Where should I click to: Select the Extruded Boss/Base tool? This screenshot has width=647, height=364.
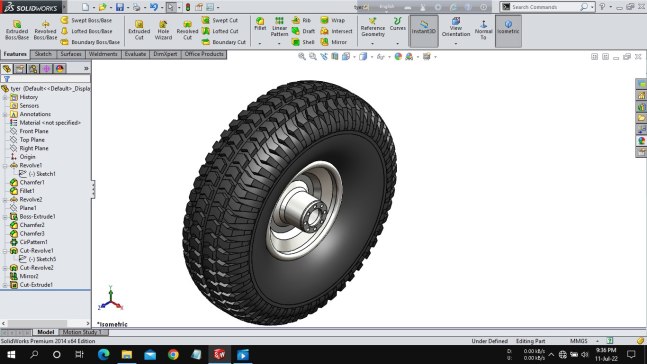click(x=17, y=30)
